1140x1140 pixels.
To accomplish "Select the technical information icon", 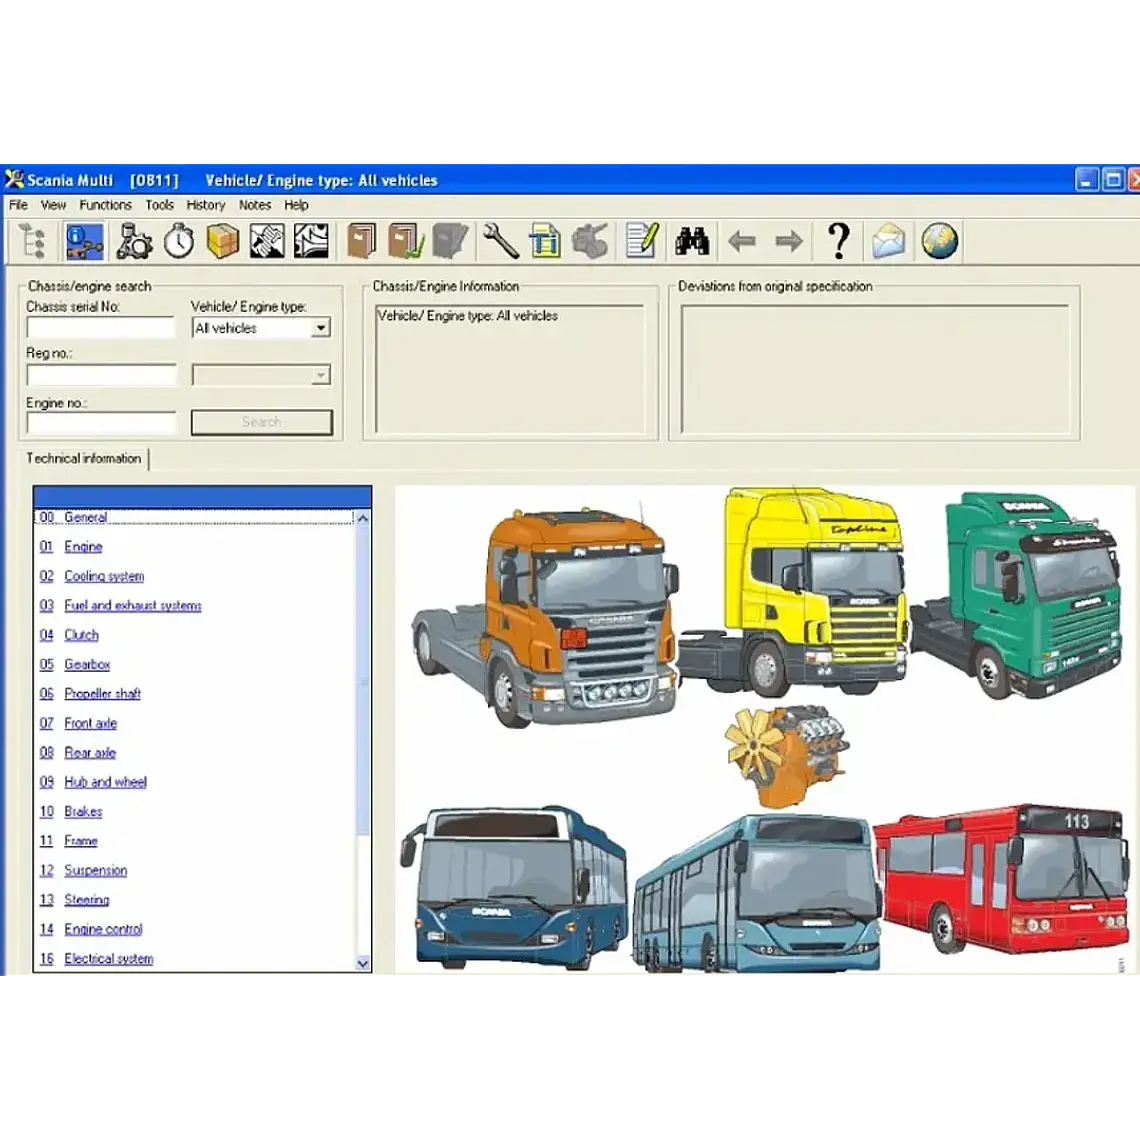I will click(x=84, y=241).
